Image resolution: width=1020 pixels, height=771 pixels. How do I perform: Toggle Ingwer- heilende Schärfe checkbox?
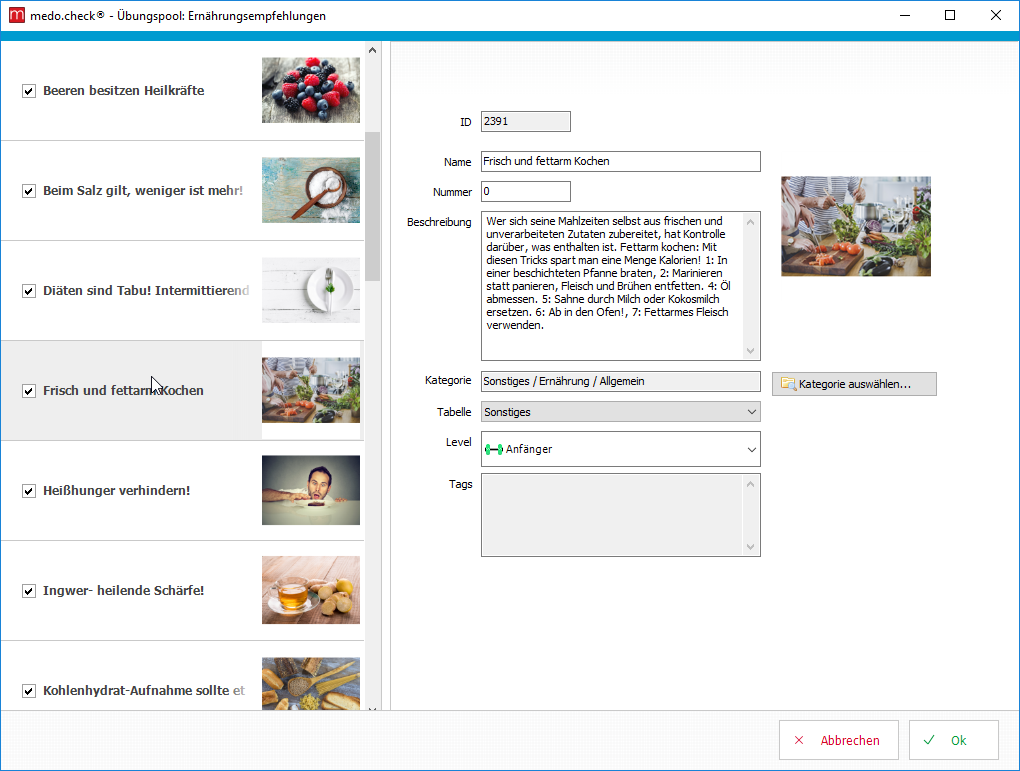29,591
